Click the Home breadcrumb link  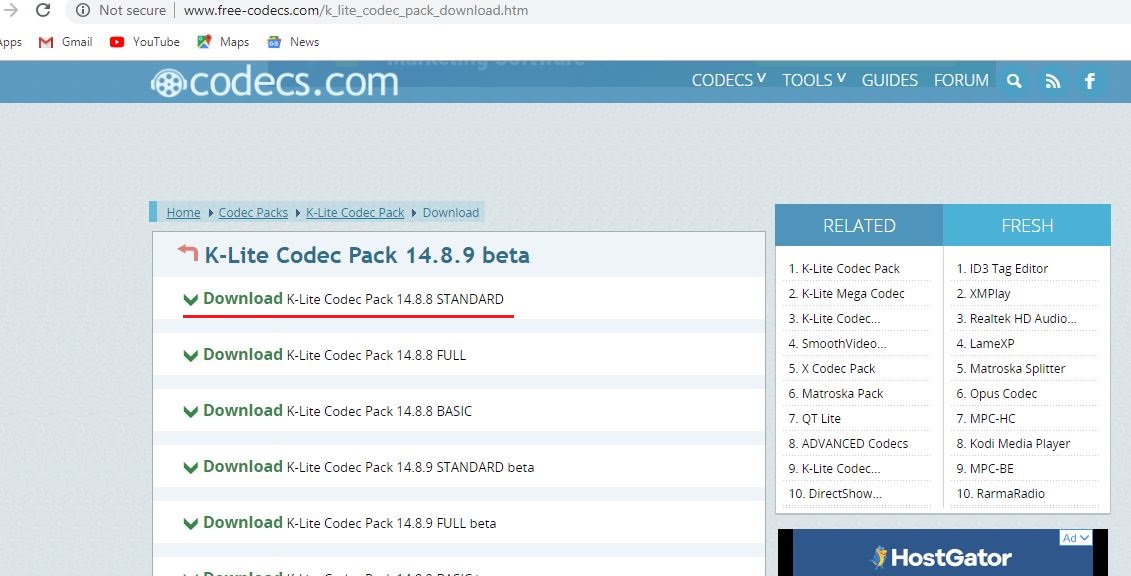click(183, 213)
